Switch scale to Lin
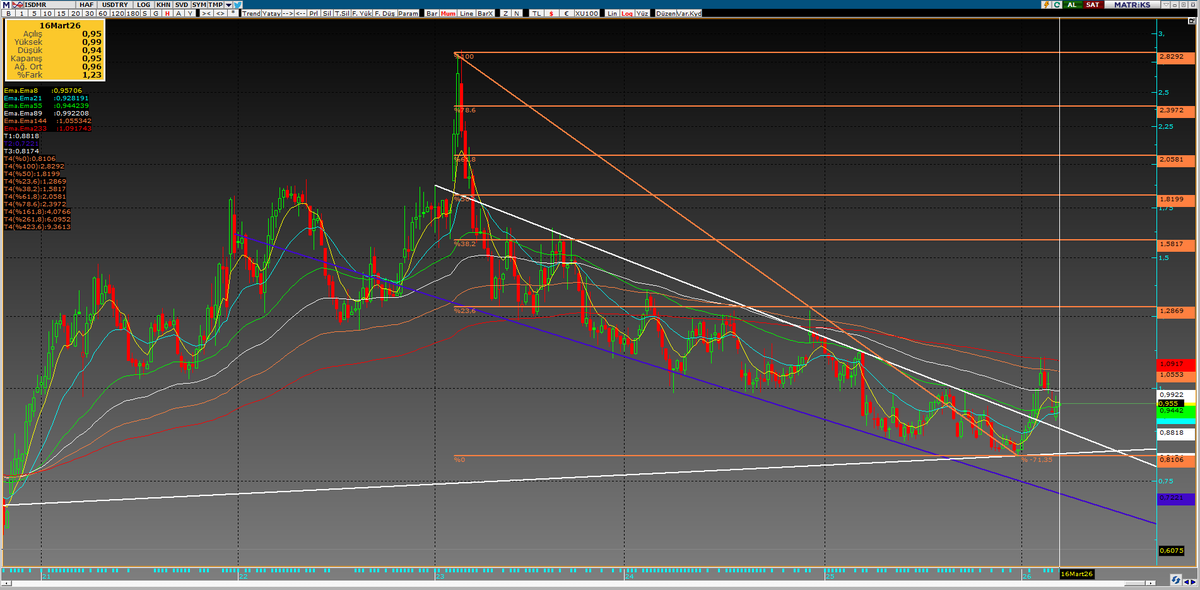 pyautogui.click(x=612, y=14)
